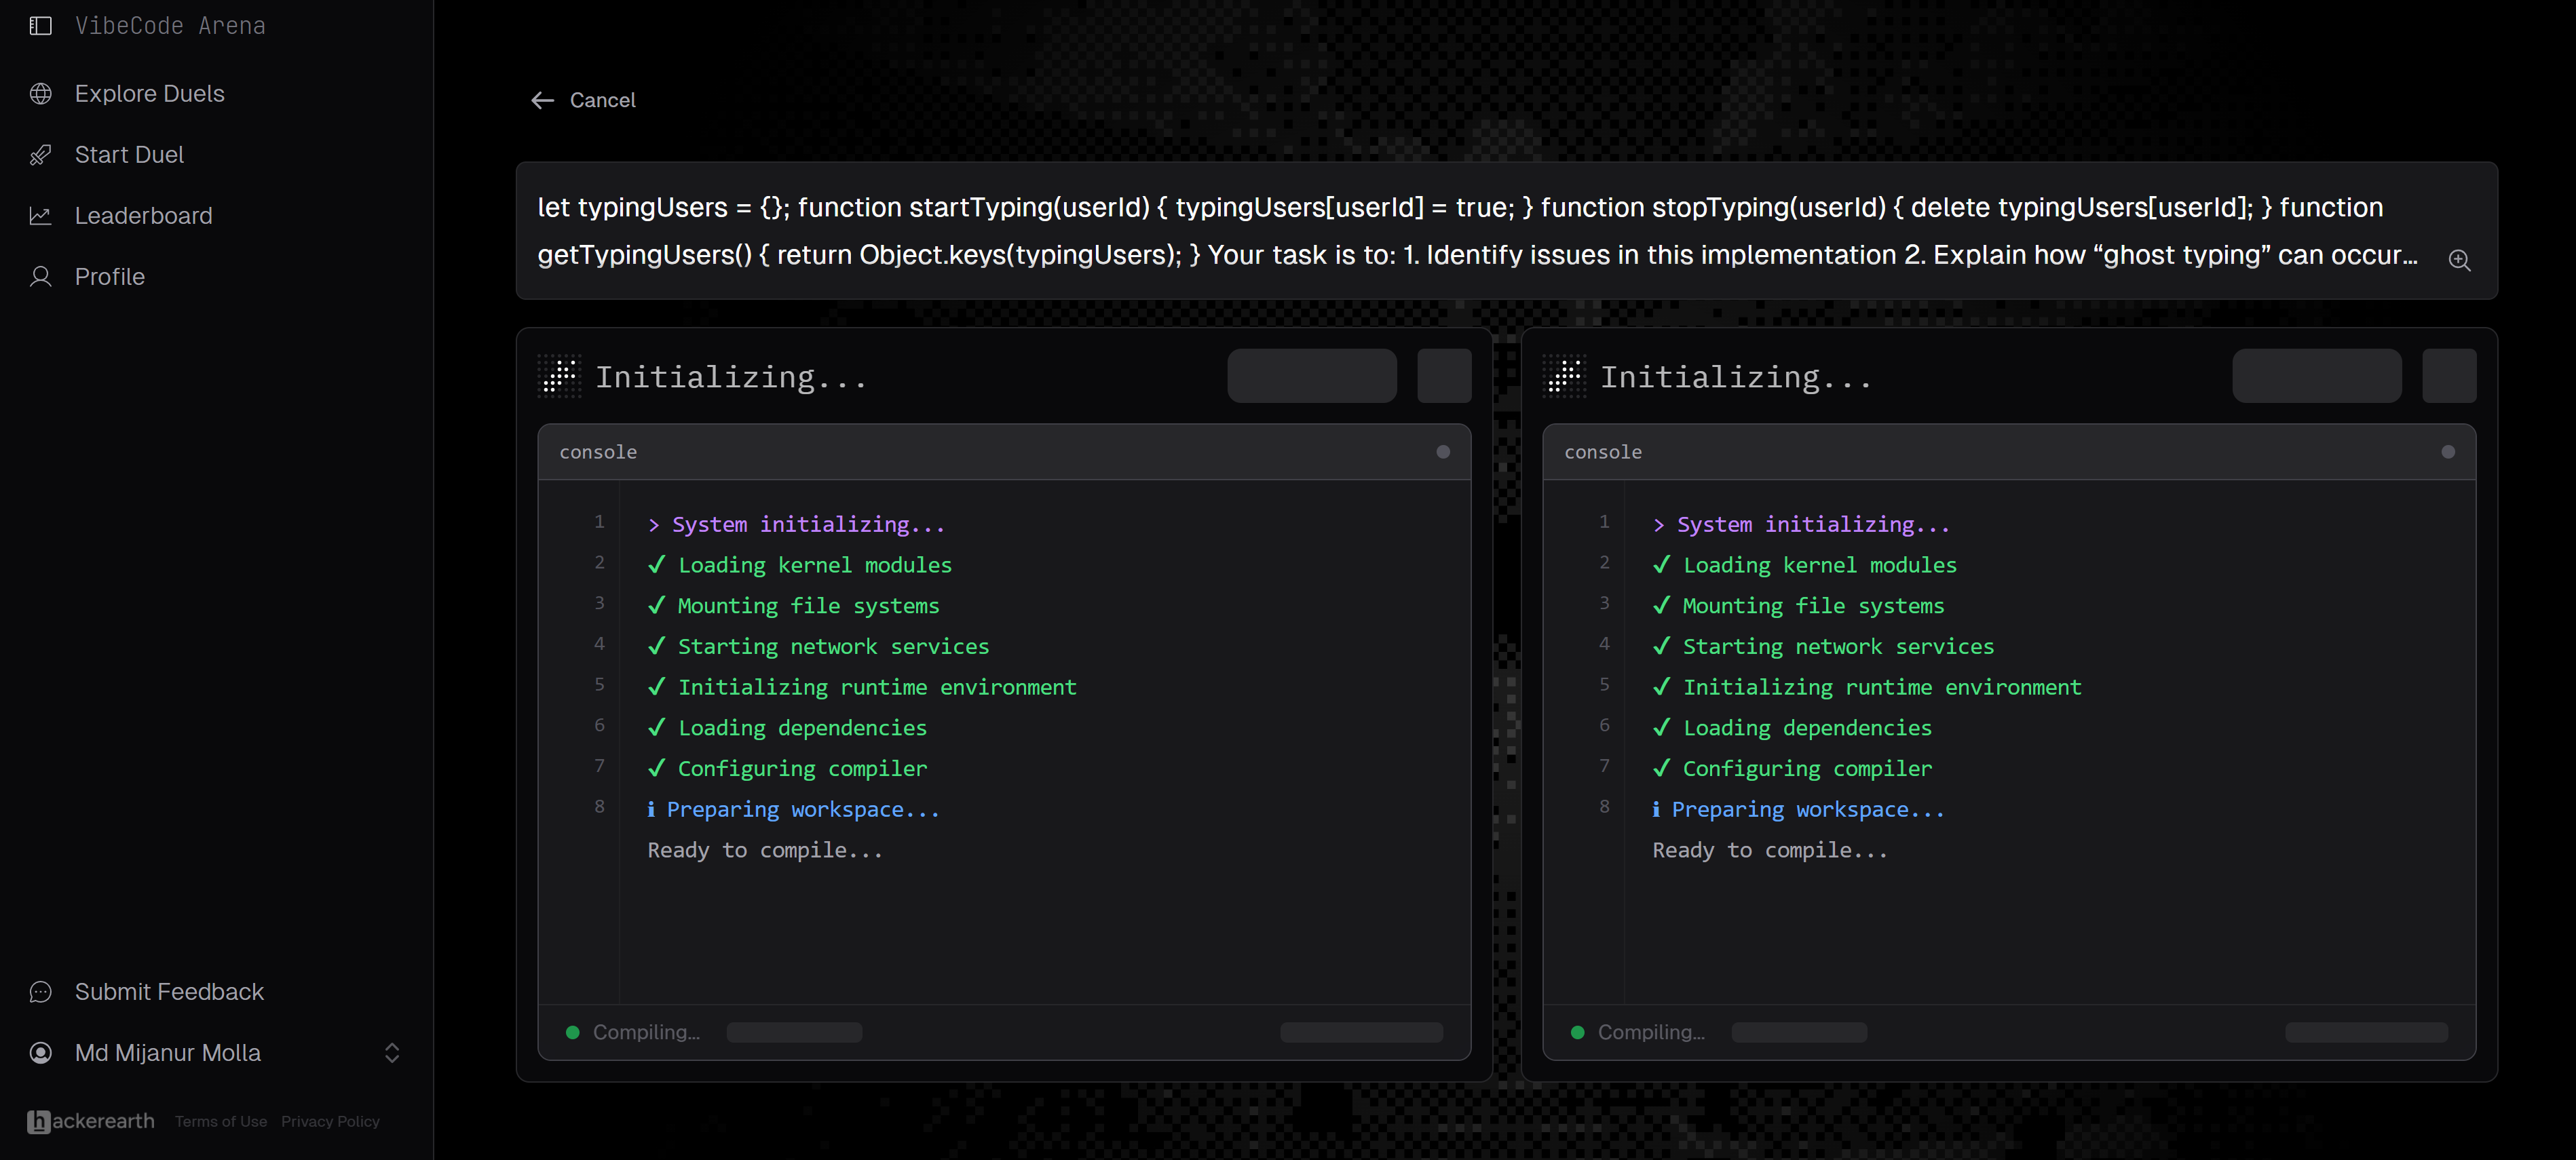Click the user avatar icon beside Md Mijanur Molla

pos(41,1053)
